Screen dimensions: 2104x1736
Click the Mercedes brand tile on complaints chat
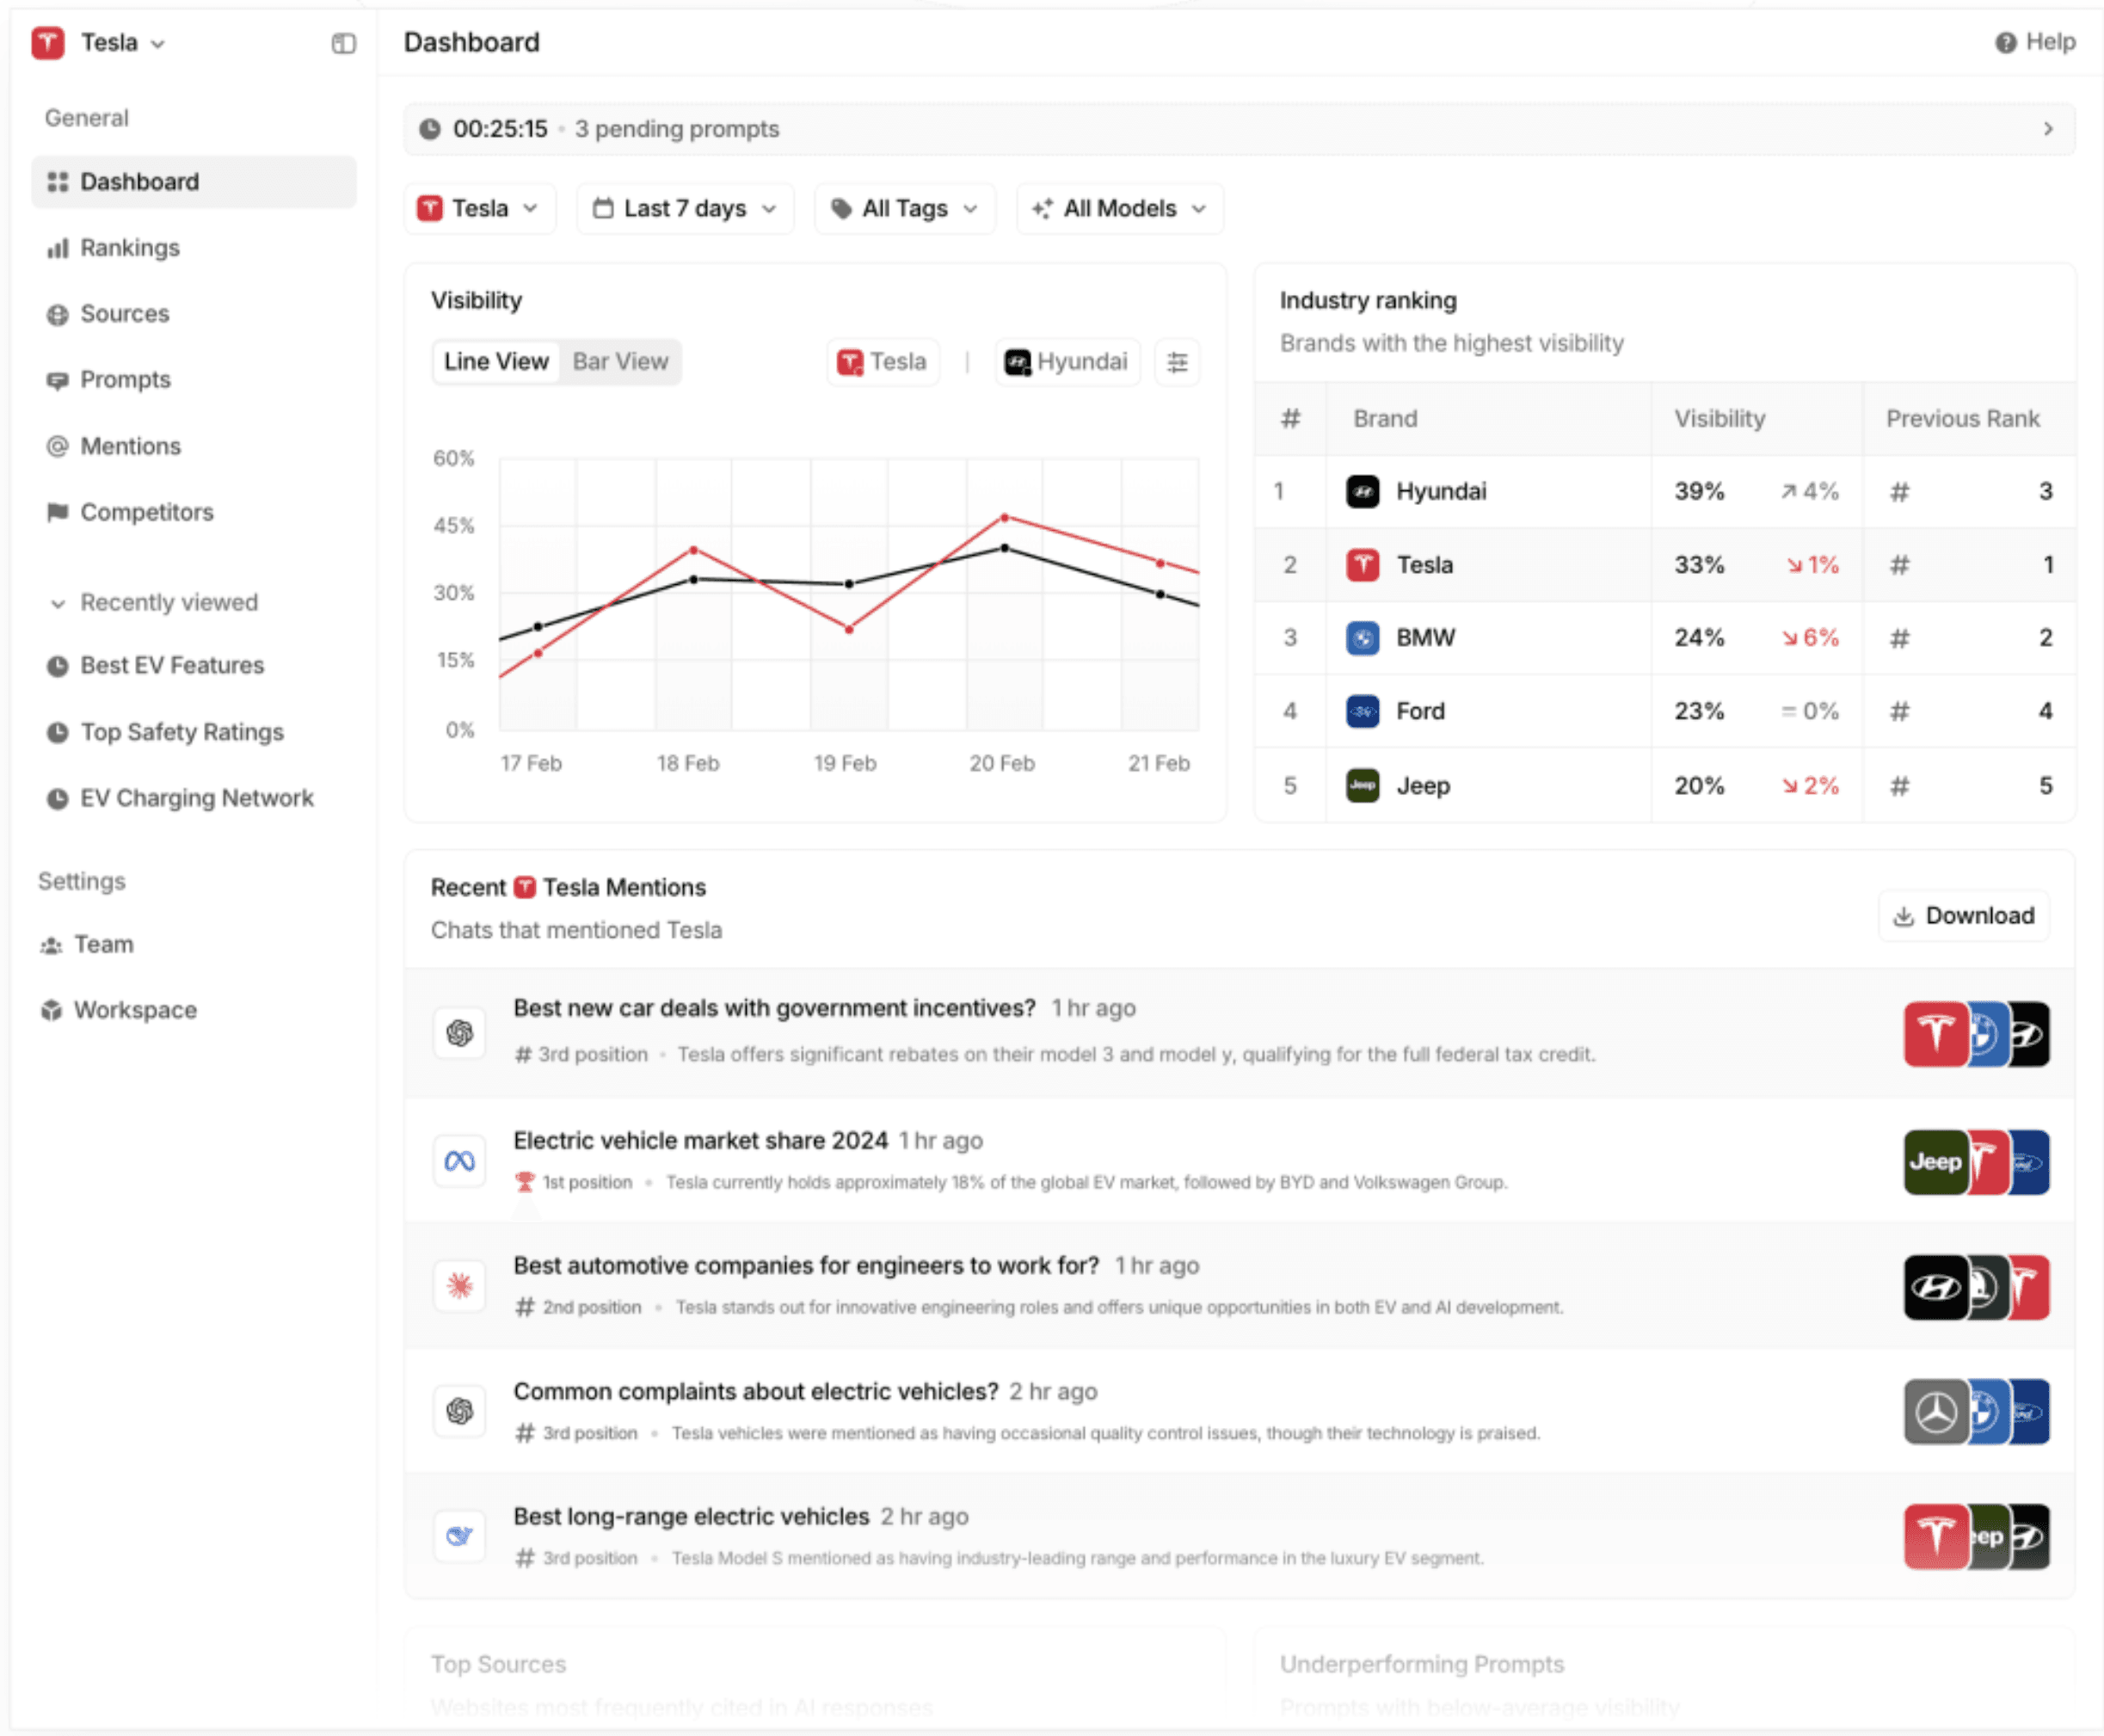coord(1935,1412)
